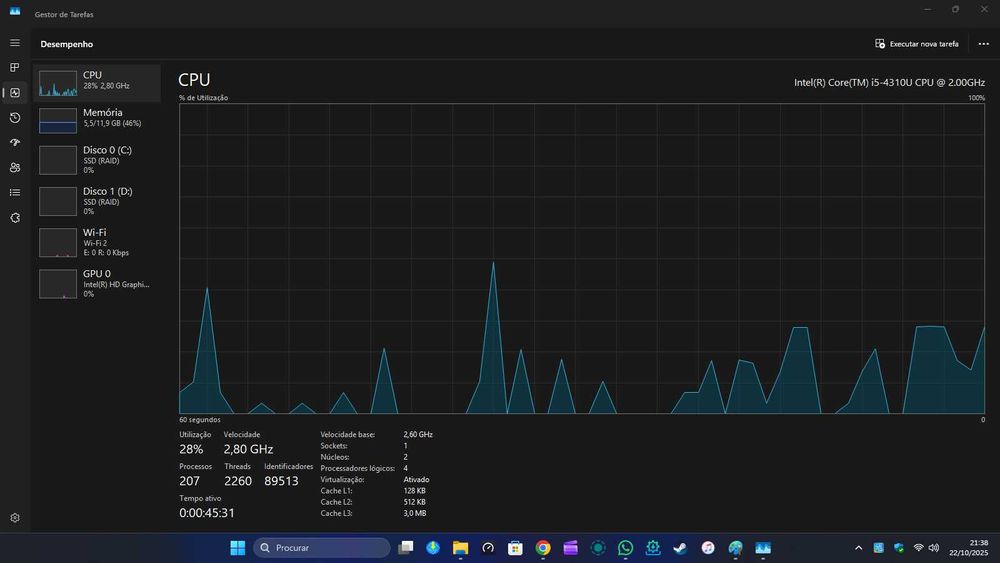Click the Desempenho page heading
The image size is (1000, 563).
click(x=66, y=44)
